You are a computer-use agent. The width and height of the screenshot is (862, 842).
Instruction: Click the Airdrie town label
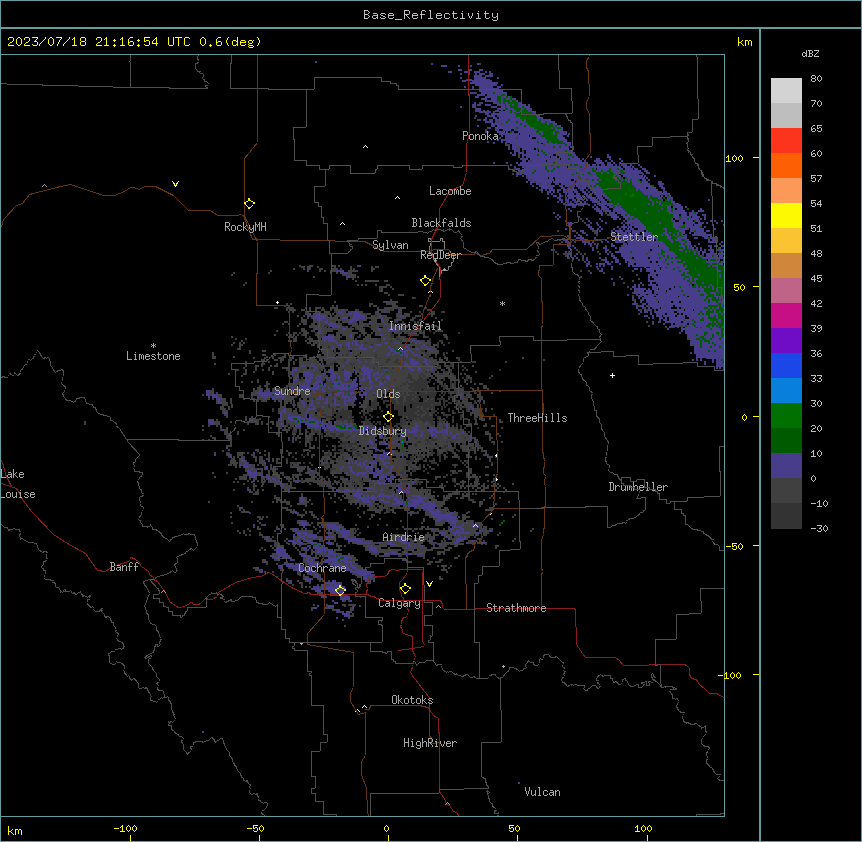click(403, 537)
